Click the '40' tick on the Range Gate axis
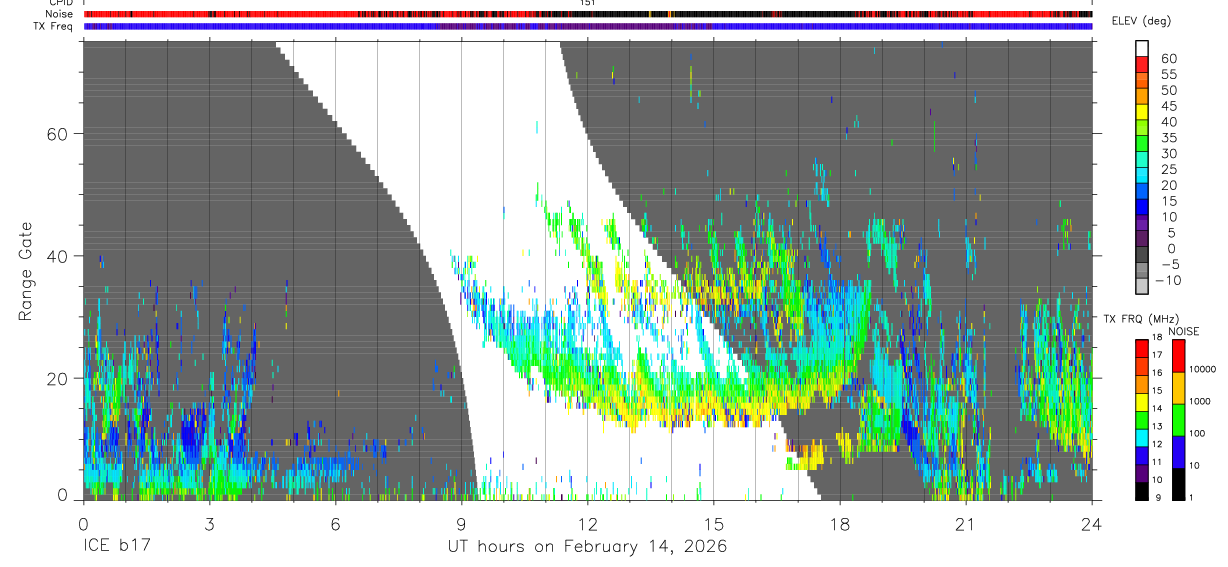This screenshot has height=567, width=1228. pos(60,256)
